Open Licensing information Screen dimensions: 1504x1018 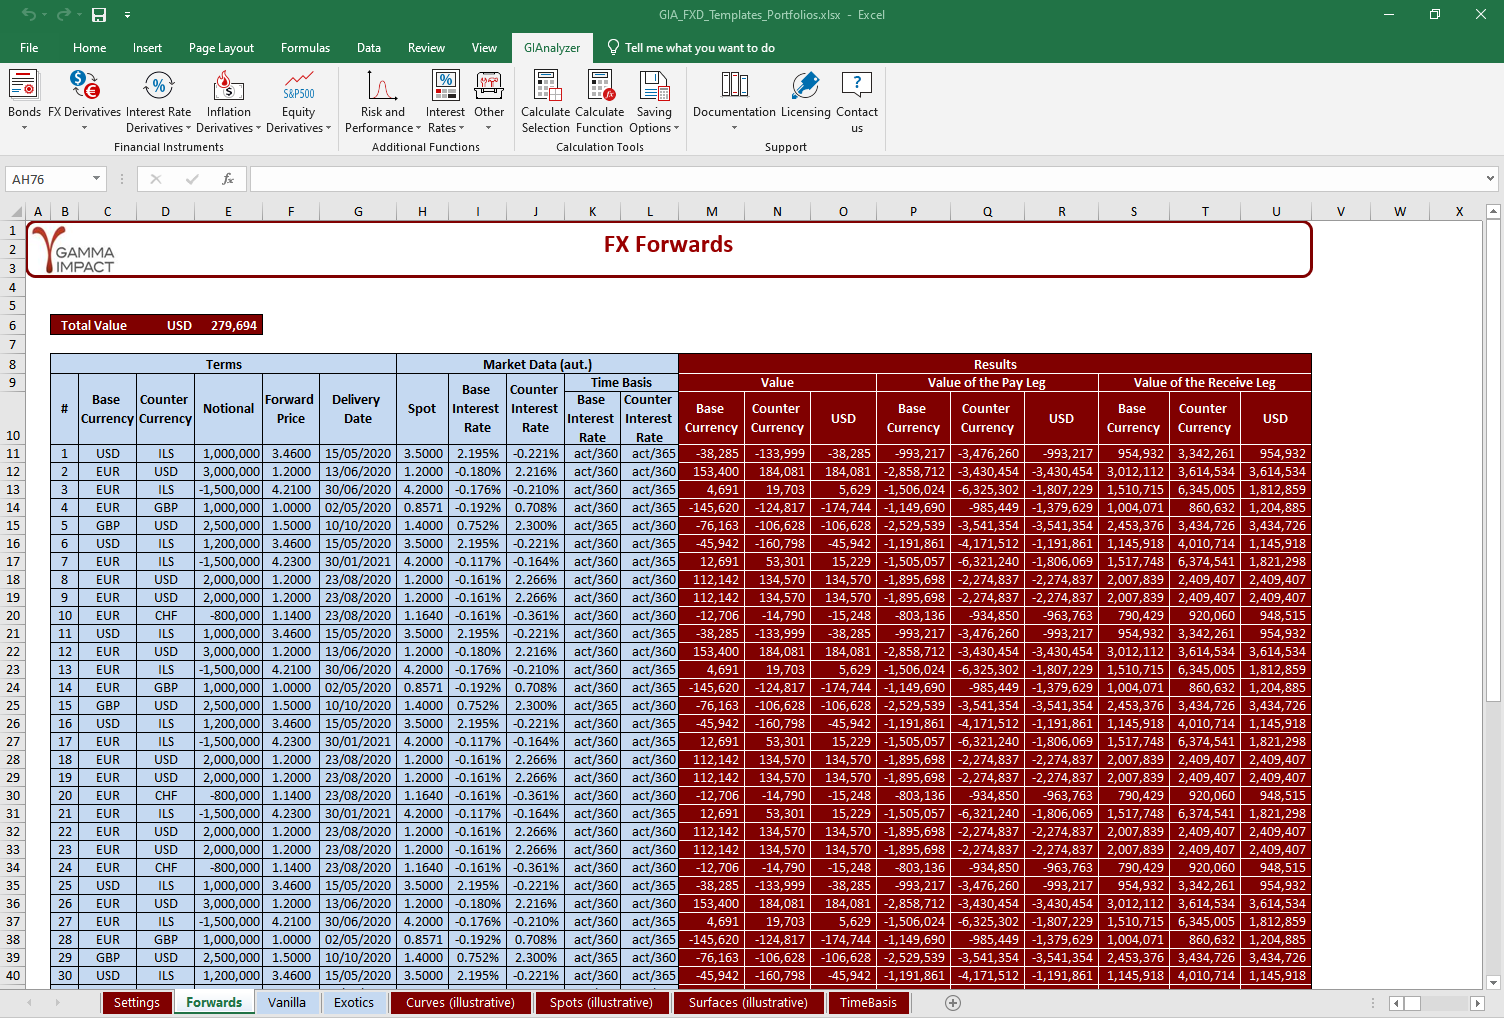pyautogui.click(x=805, y=95)
